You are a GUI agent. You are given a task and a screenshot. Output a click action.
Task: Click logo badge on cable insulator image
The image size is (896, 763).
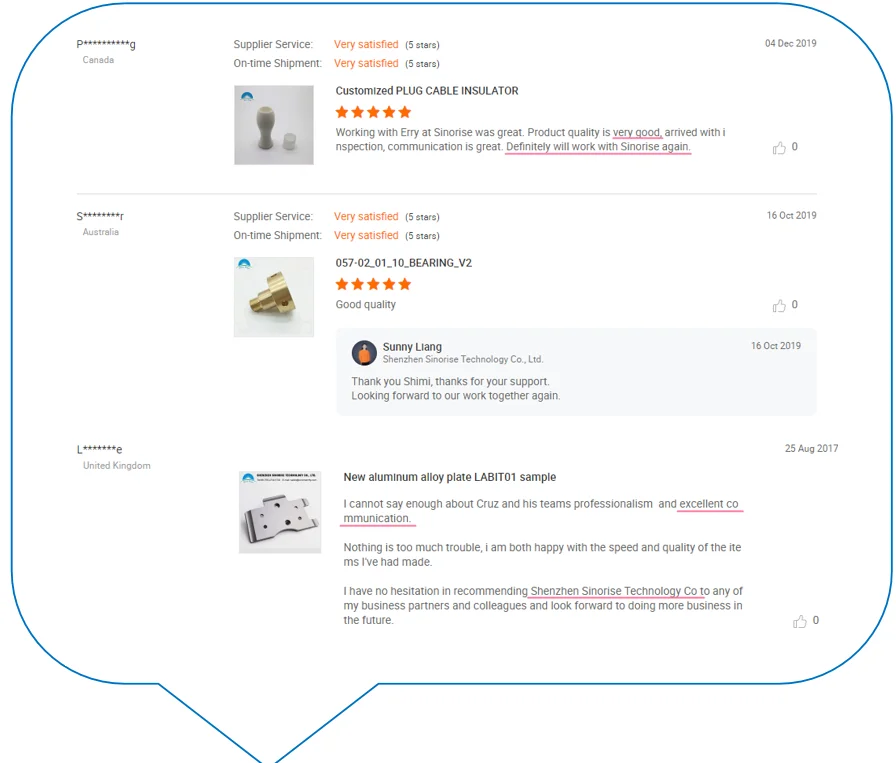coord(247,96)
